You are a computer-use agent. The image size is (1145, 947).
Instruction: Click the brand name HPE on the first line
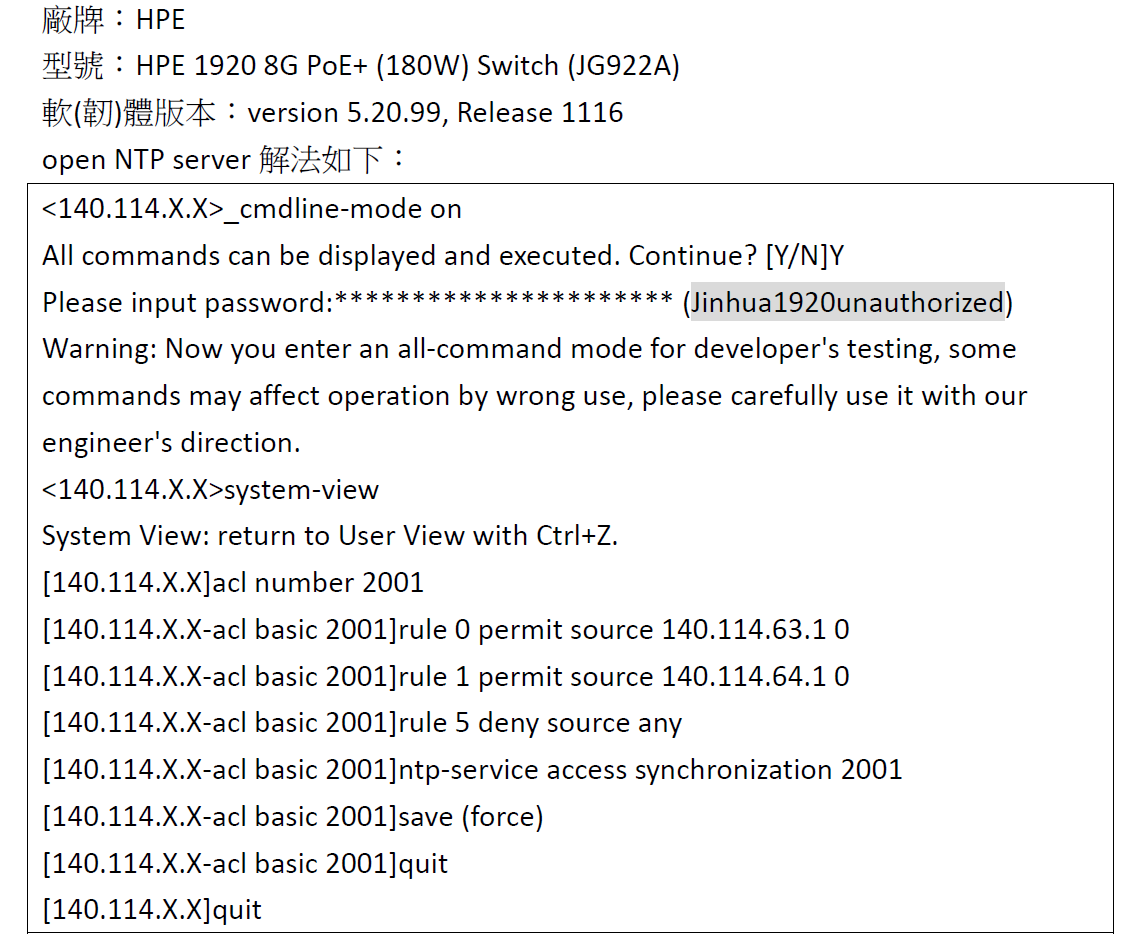tap(160, 20)
